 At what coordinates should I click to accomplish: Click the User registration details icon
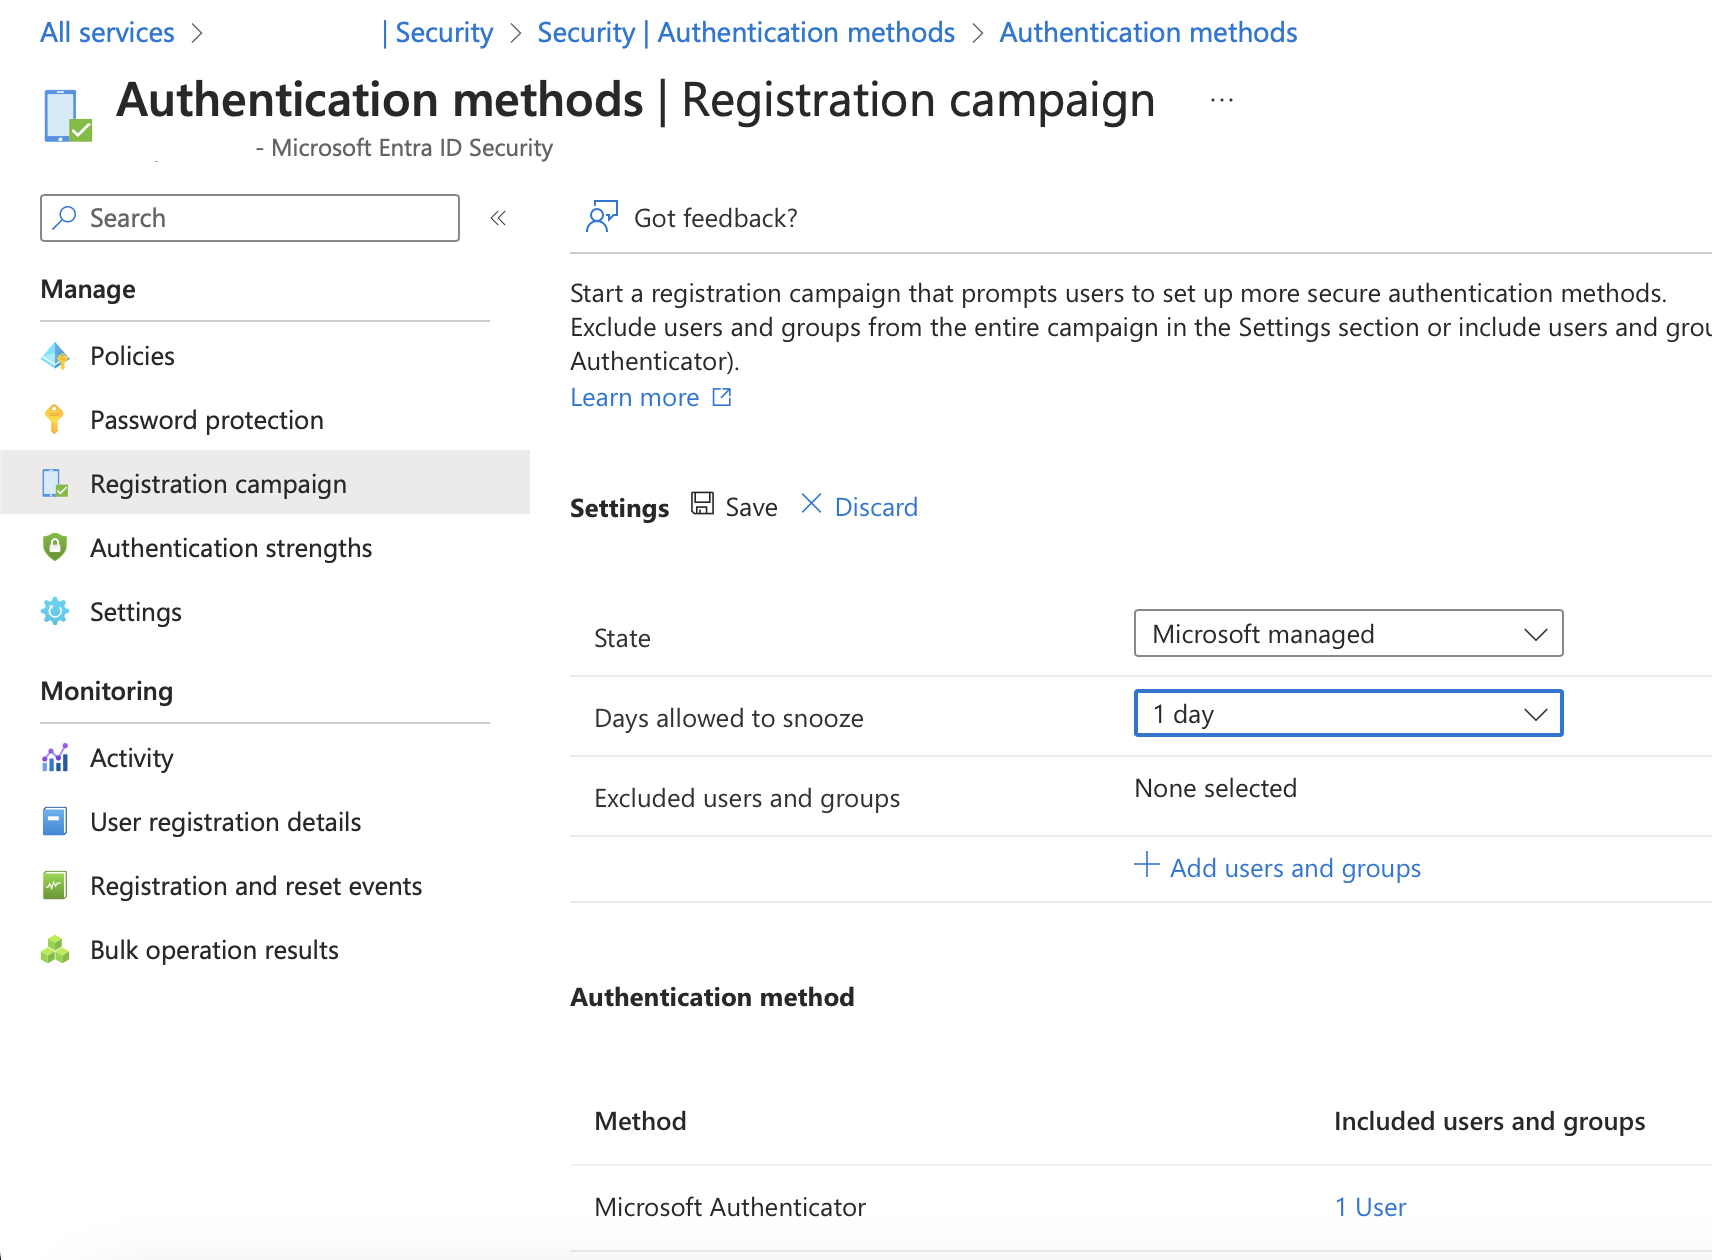click(x=55, y=822)
